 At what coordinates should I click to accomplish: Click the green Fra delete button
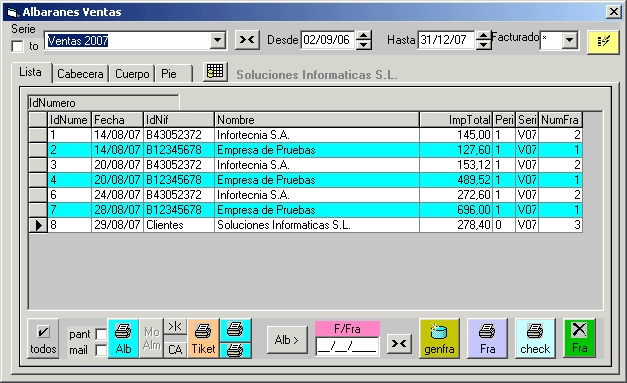coord(579,338)
